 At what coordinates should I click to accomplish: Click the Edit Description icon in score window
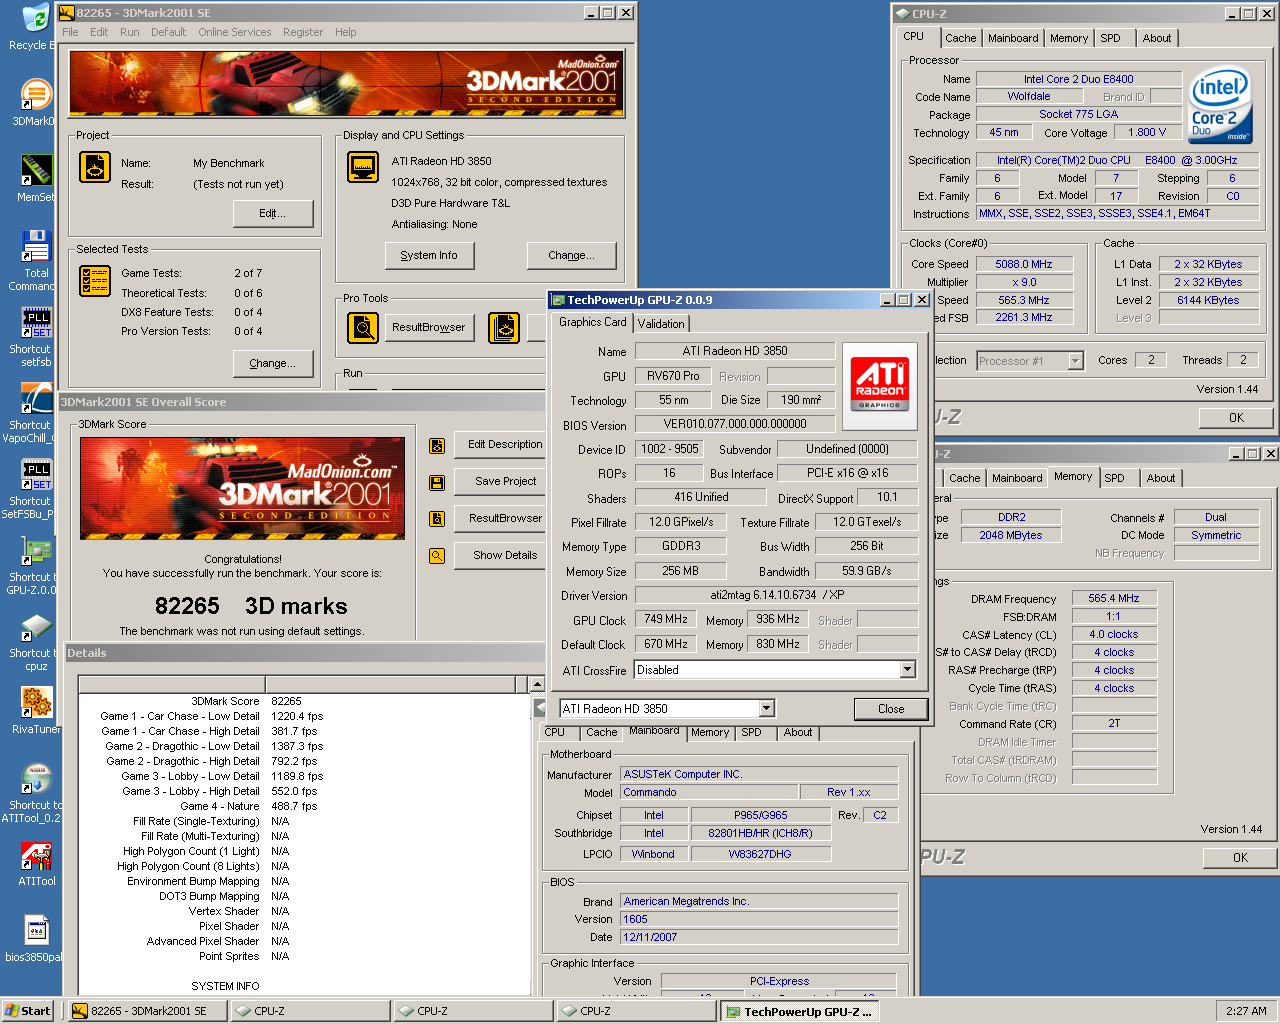point(437,446)
